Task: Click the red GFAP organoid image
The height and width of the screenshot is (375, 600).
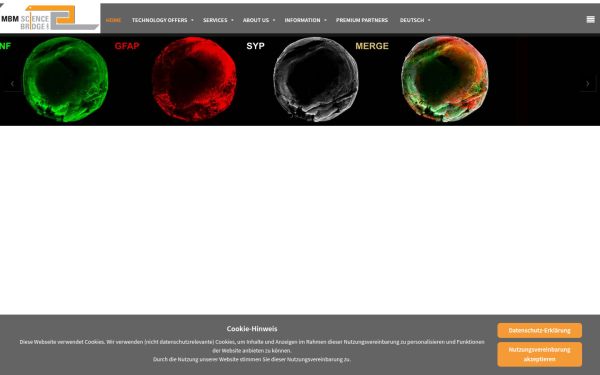Action: [x=194, y=79]
